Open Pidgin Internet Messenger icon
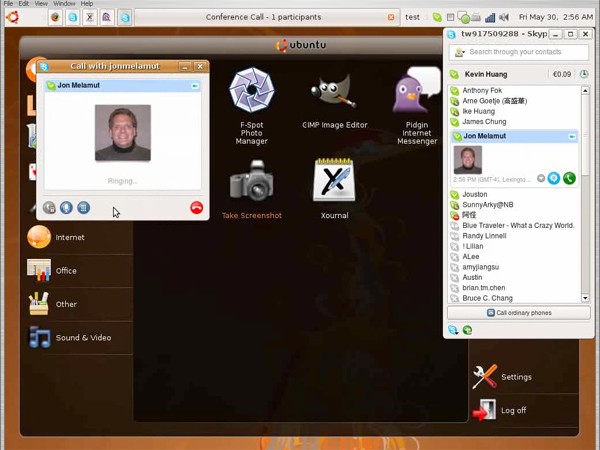The image size is (600, 450). coord(416,90)
